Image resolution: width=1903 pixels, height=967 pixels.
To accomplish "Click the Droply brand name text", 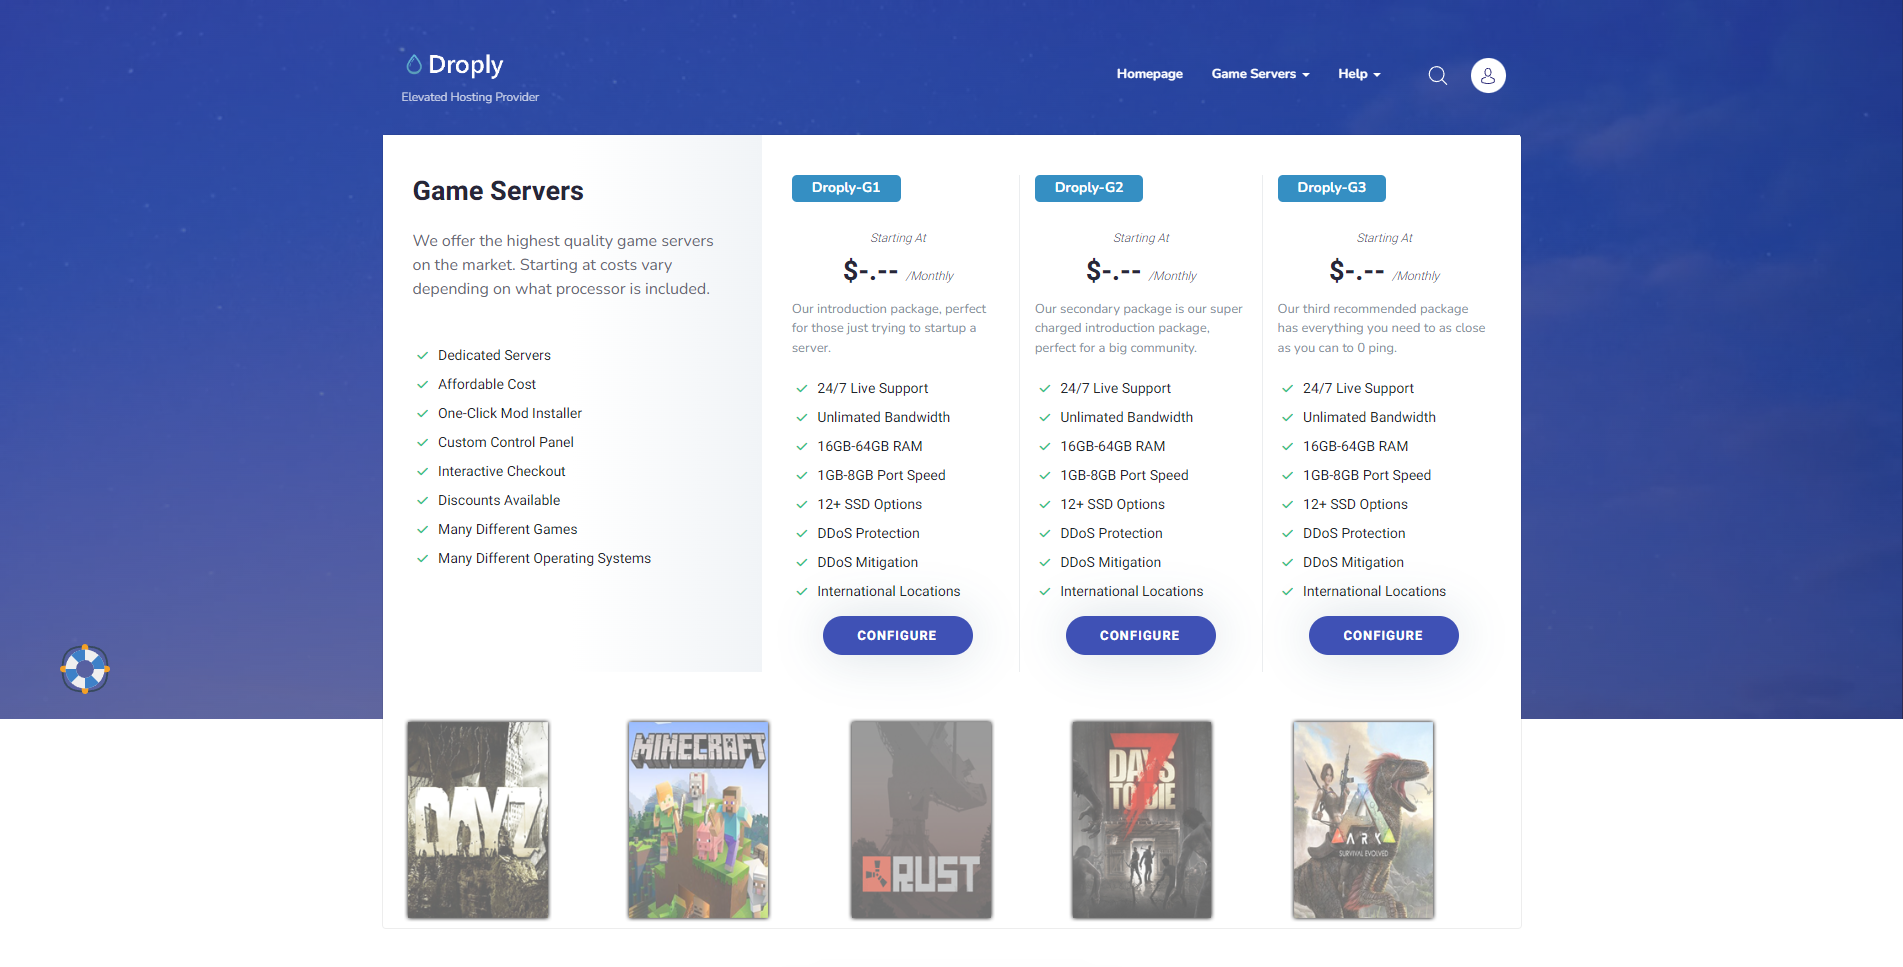I will (x=466, y=65).
